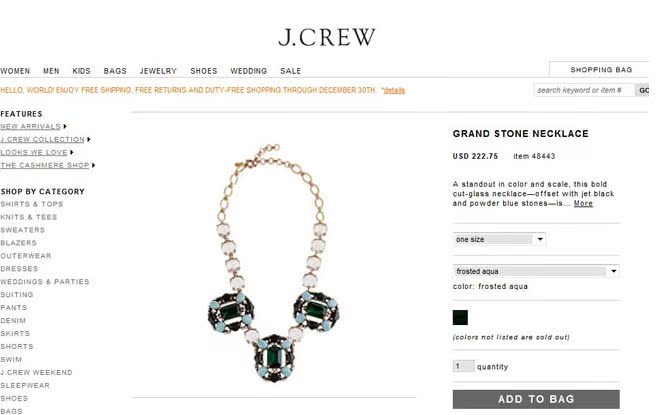Click the search keyword input field
Viewport: 660px width, 415px height.
point(584,90)
